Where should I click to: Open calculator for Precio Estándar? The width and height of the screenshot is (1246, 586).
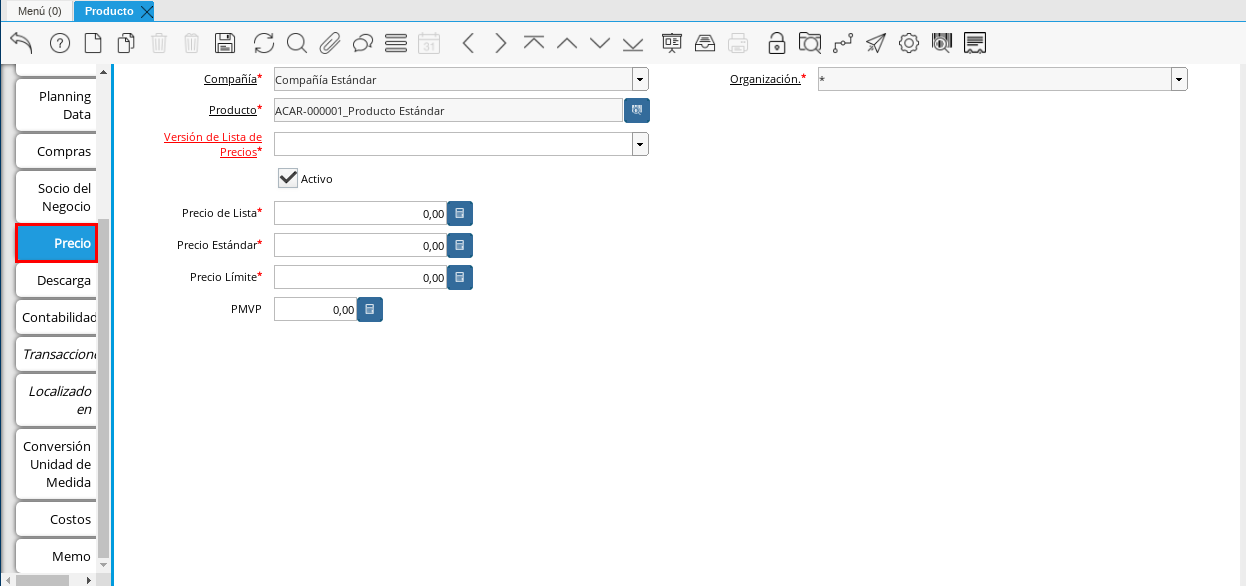point(460,245)
